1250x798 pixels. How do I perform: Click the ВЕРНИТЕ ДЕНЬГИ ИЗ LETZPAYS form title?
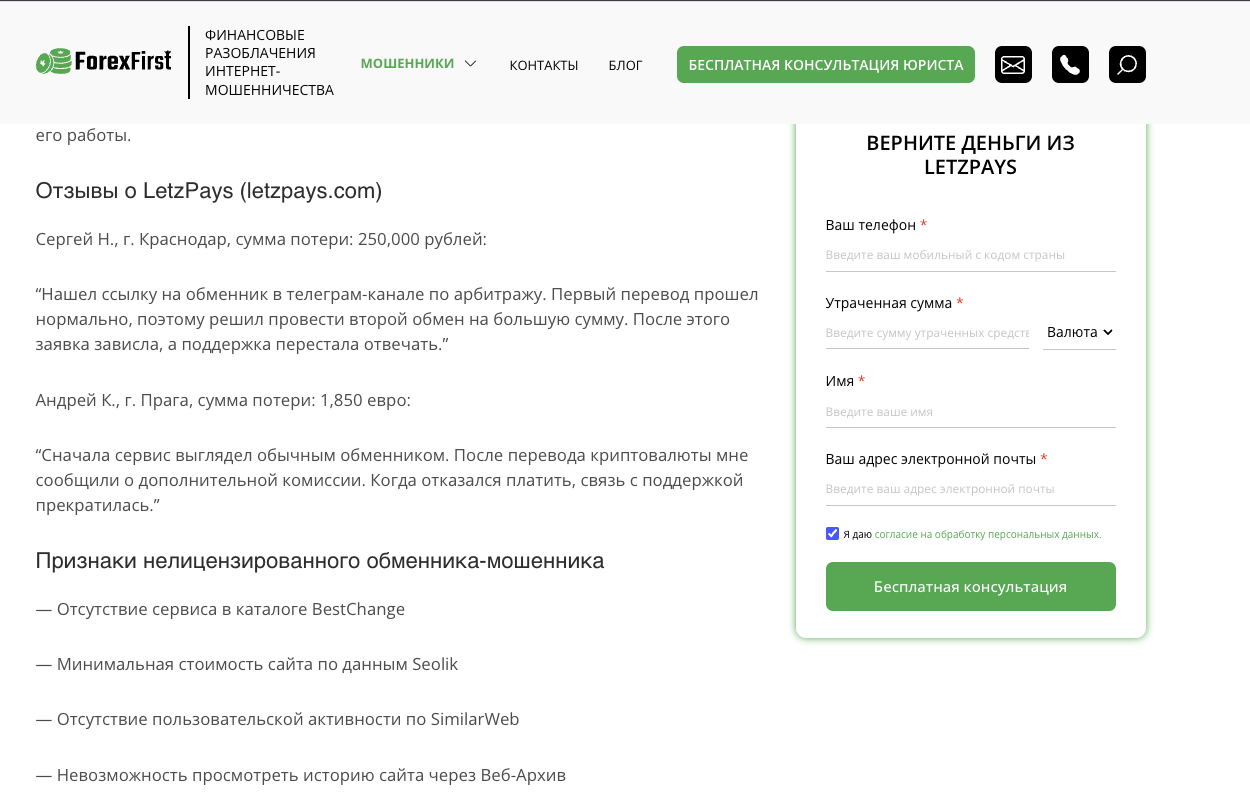click(970, 156)
